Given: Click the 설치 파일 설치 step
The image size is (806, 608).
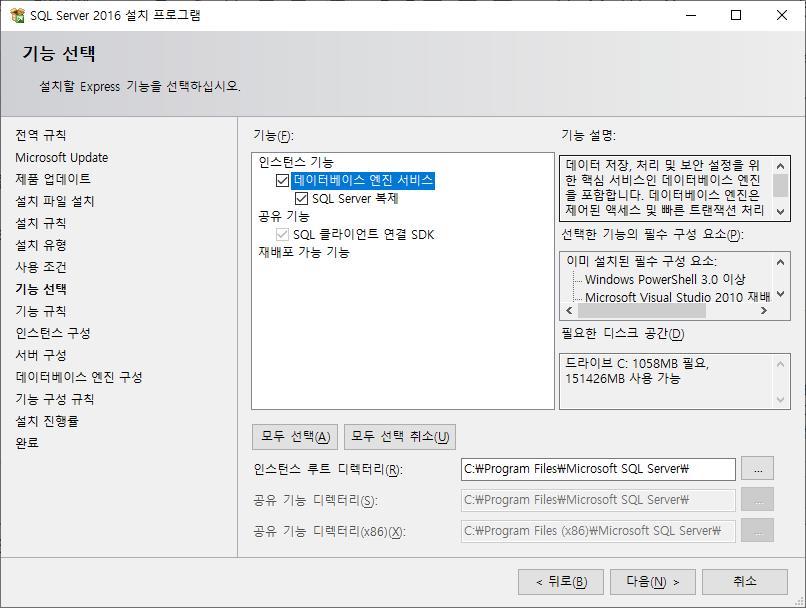Looking at the screenshot, I should click(55, 201).
